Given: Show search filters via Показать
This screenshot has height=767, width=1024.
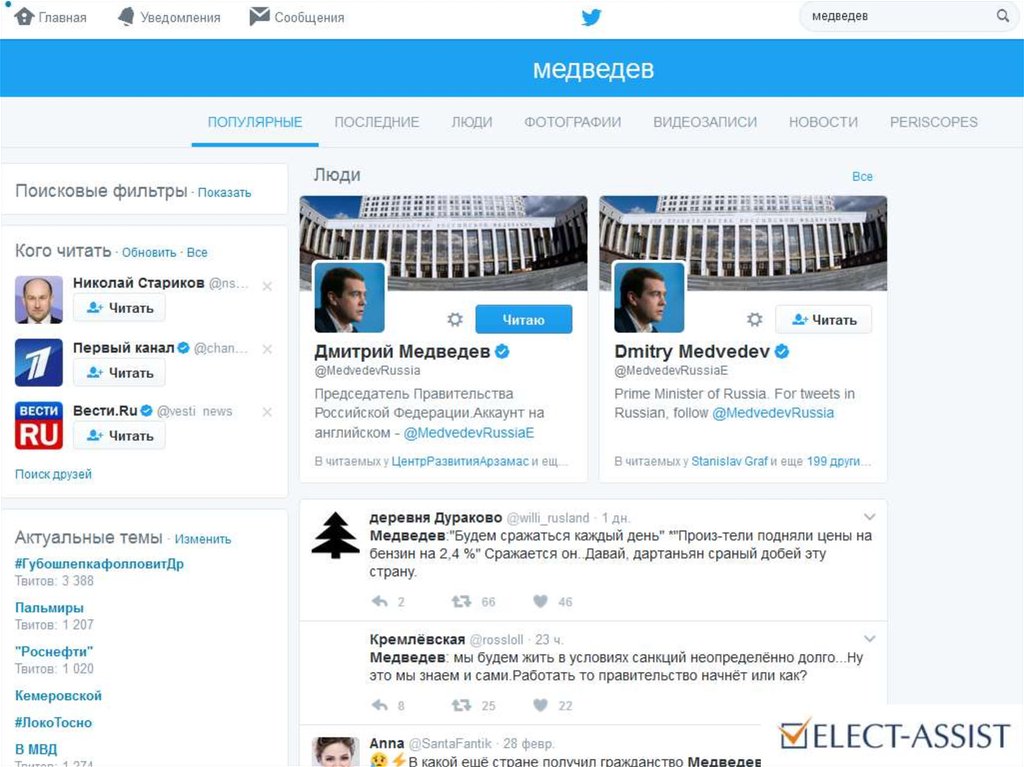Looking at the screenshot, I should tap(224, 193).
